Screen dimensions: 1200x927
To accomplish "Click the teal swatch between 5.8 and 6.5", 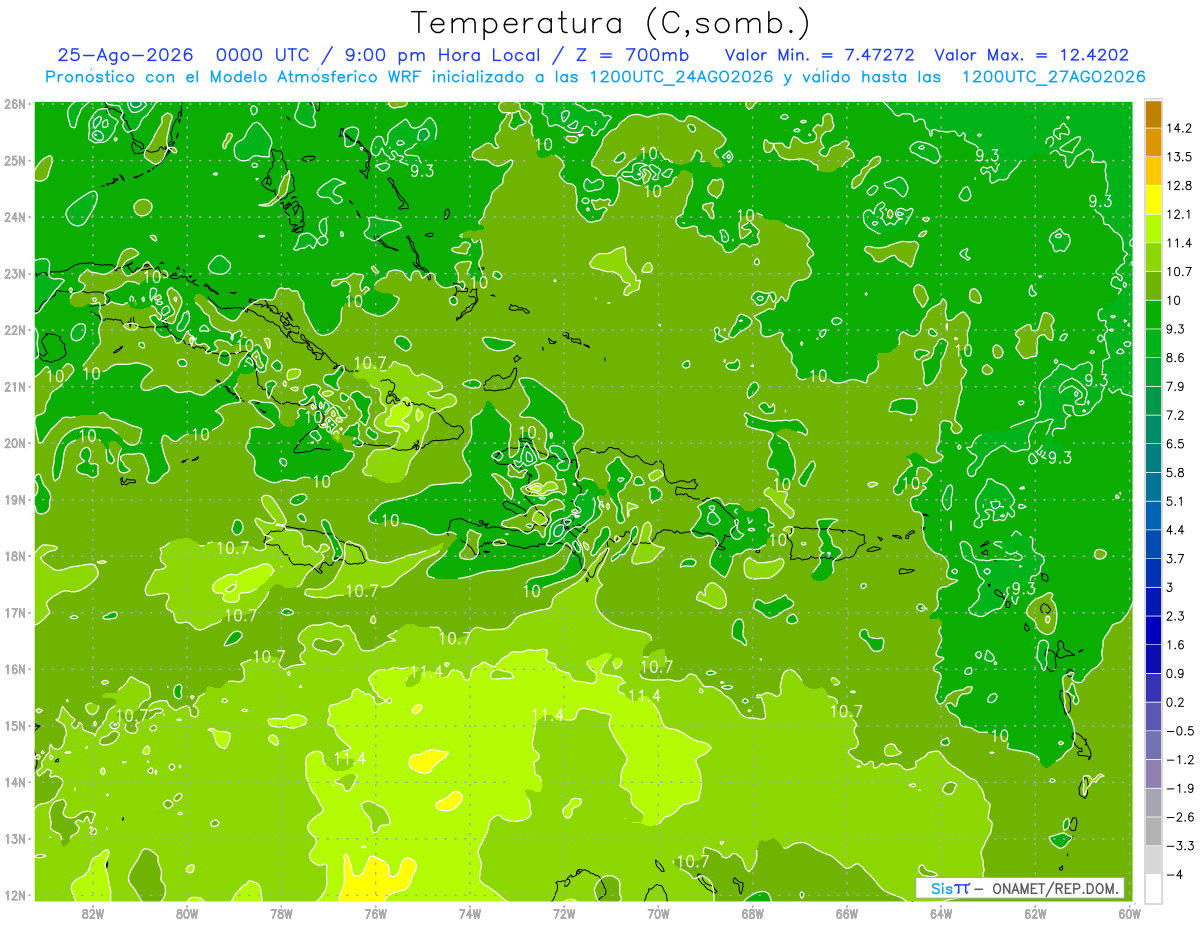I will pyautogui.click(x=1153, y=456).
